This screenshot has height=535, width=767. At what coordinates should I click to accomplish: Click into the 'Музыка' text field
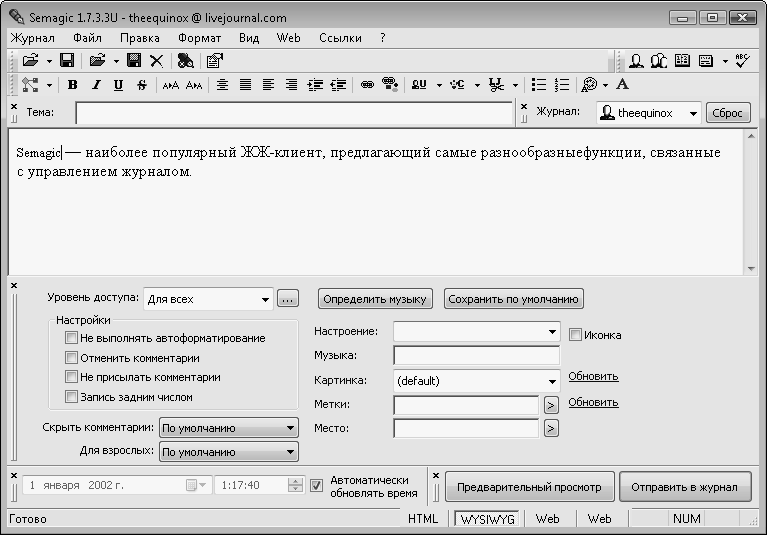point(477,356)
